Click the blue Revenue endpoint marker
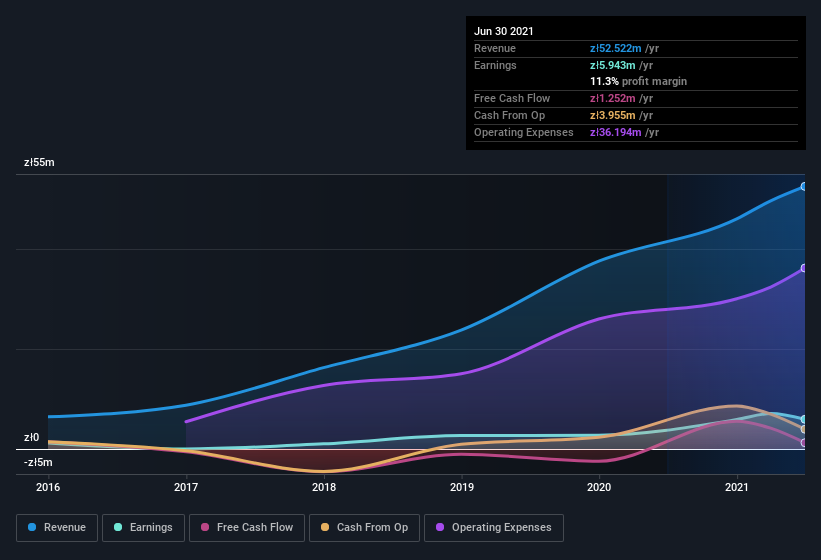This screenshot has height=560, width=821. coord(804,186)
